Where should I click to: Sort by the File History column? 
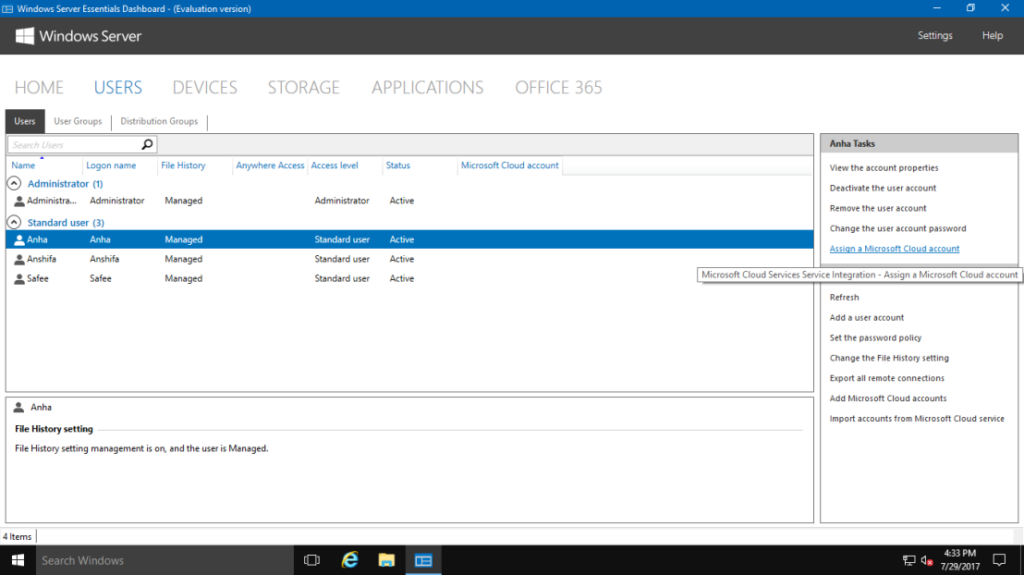pos(183,165)
